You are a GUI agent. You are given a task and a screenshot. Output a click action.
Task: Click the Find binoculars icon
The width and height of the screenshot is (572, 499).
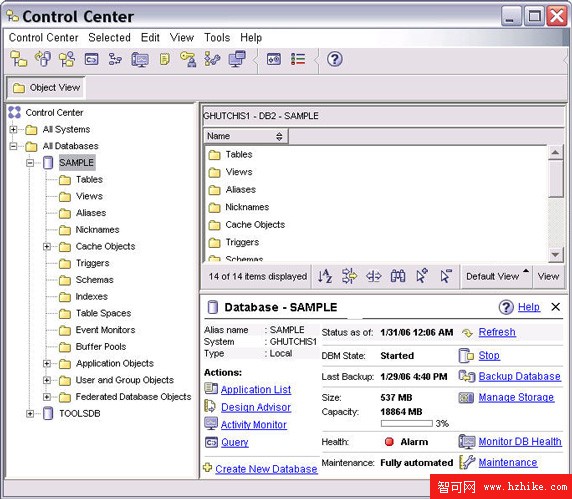(398, 276)
